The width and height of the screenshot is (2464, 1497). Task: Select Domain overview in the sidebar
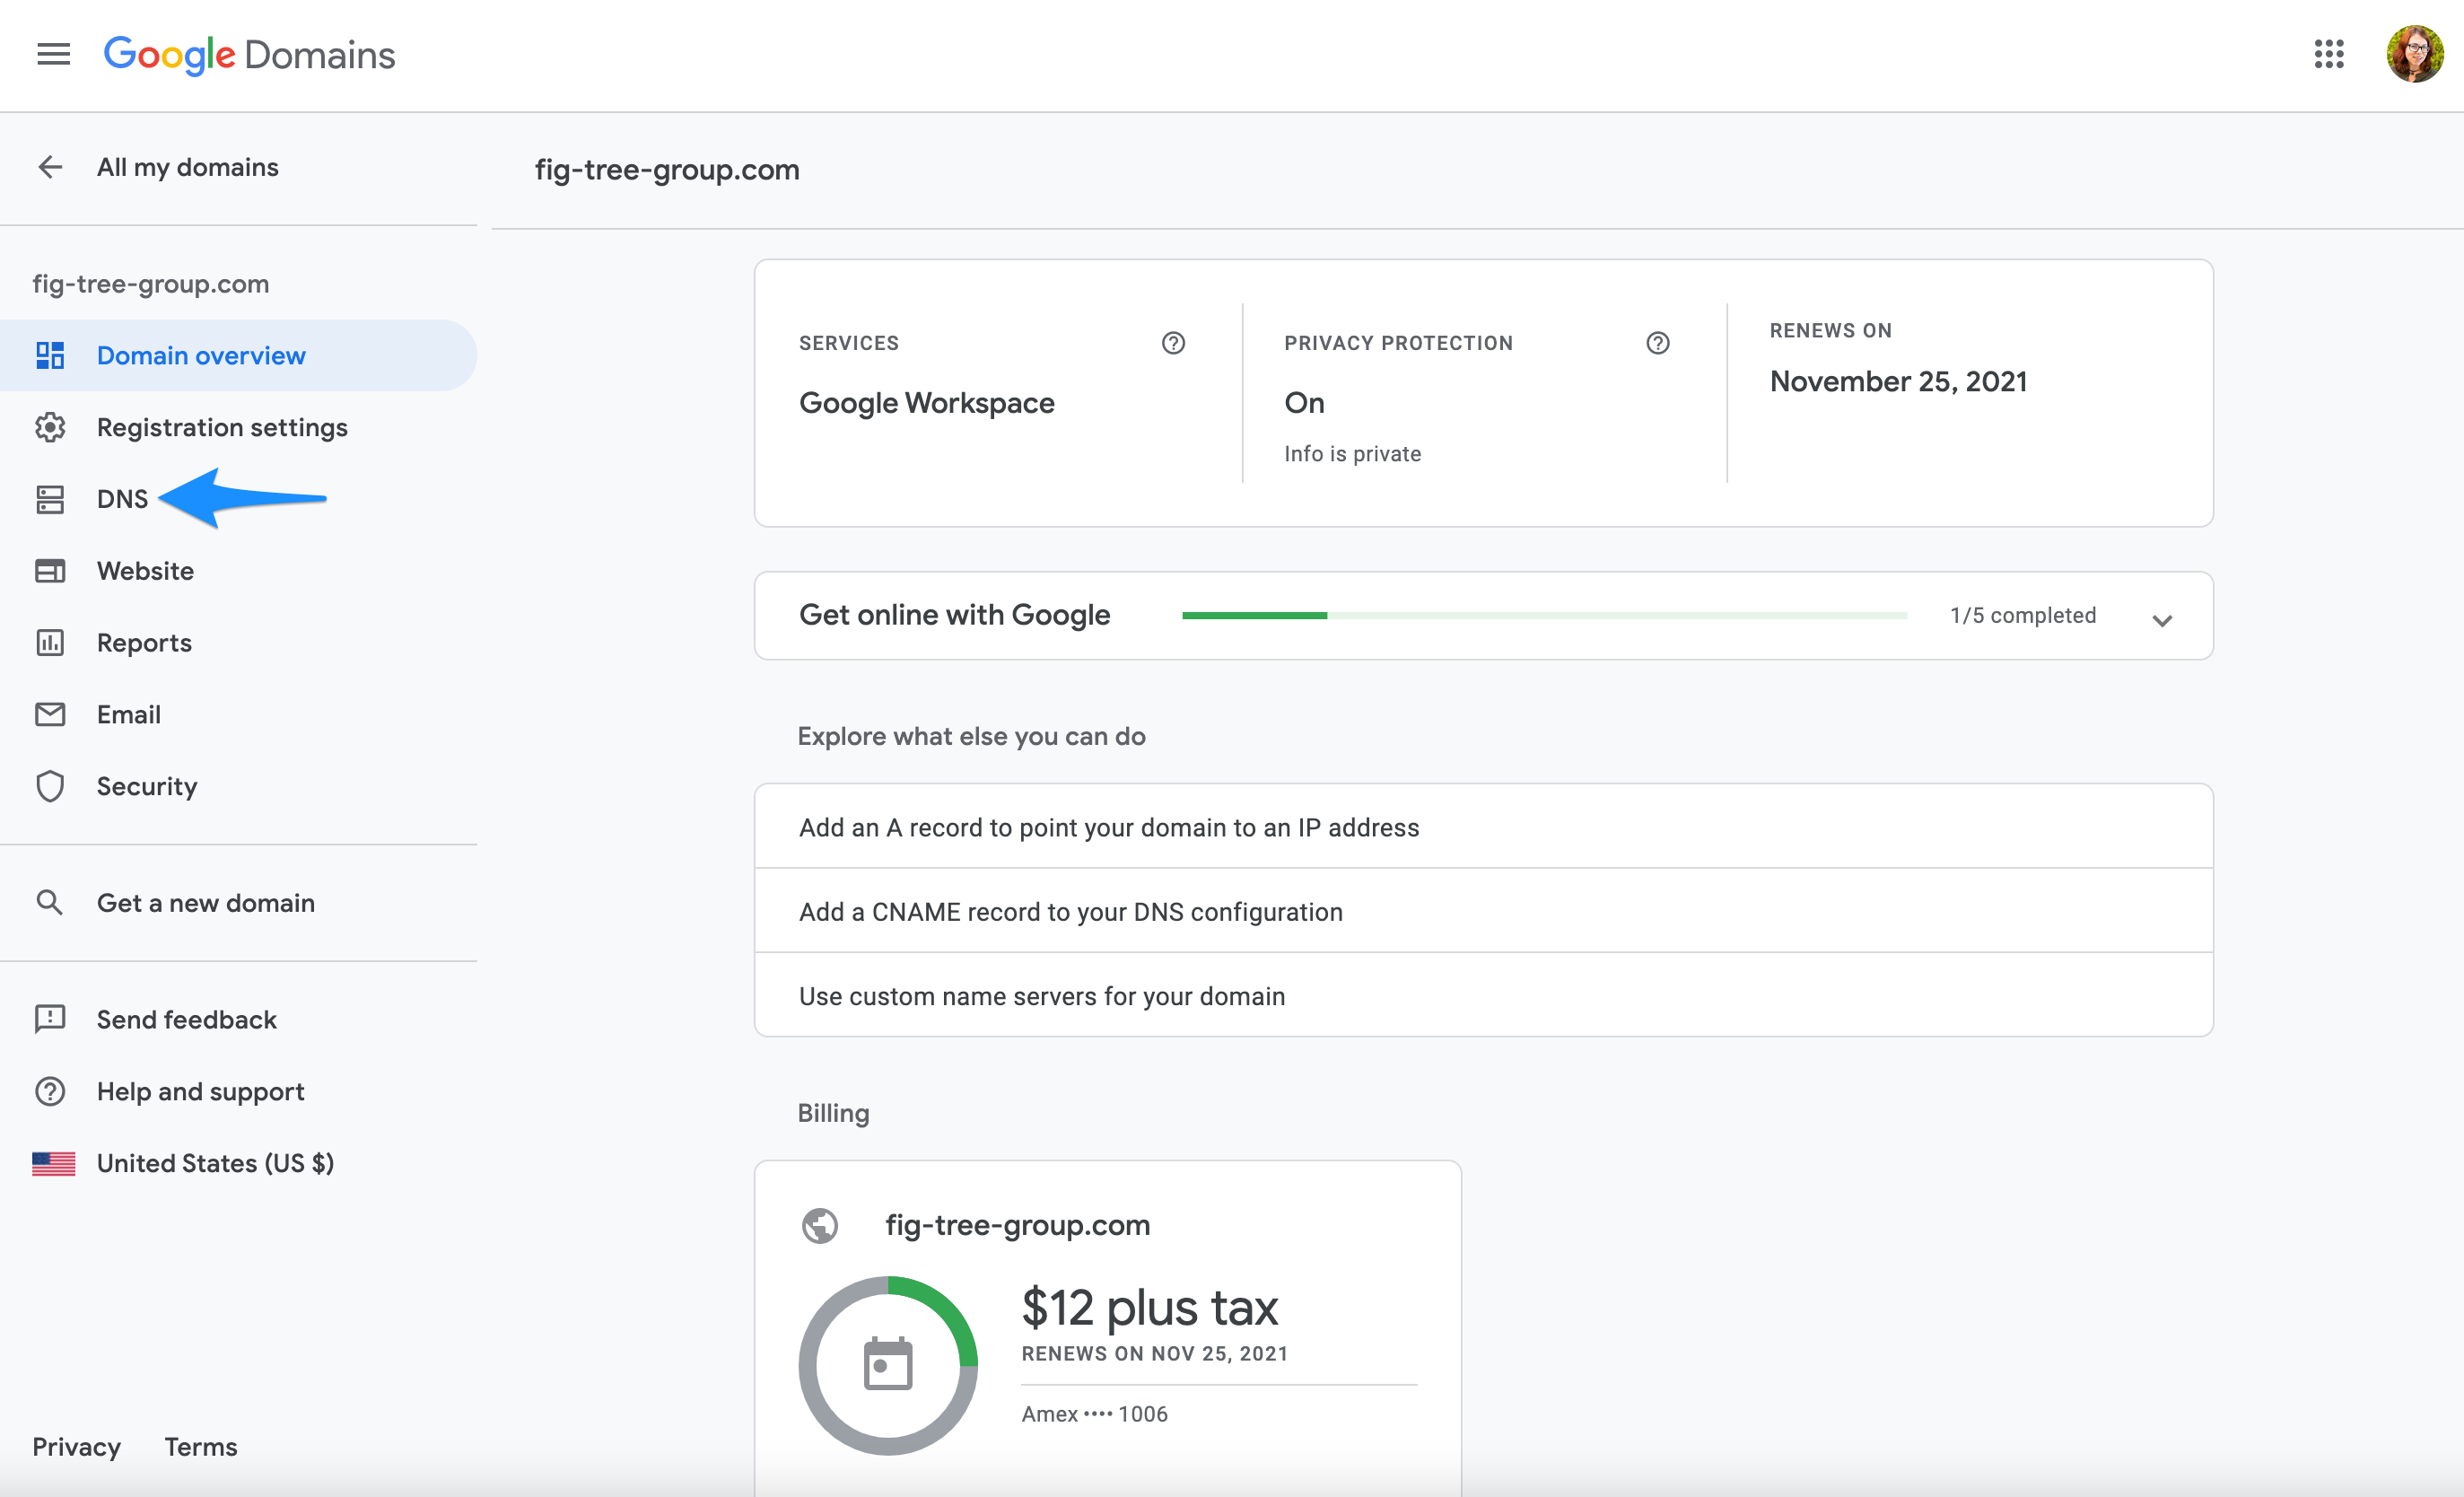(238, 355)
